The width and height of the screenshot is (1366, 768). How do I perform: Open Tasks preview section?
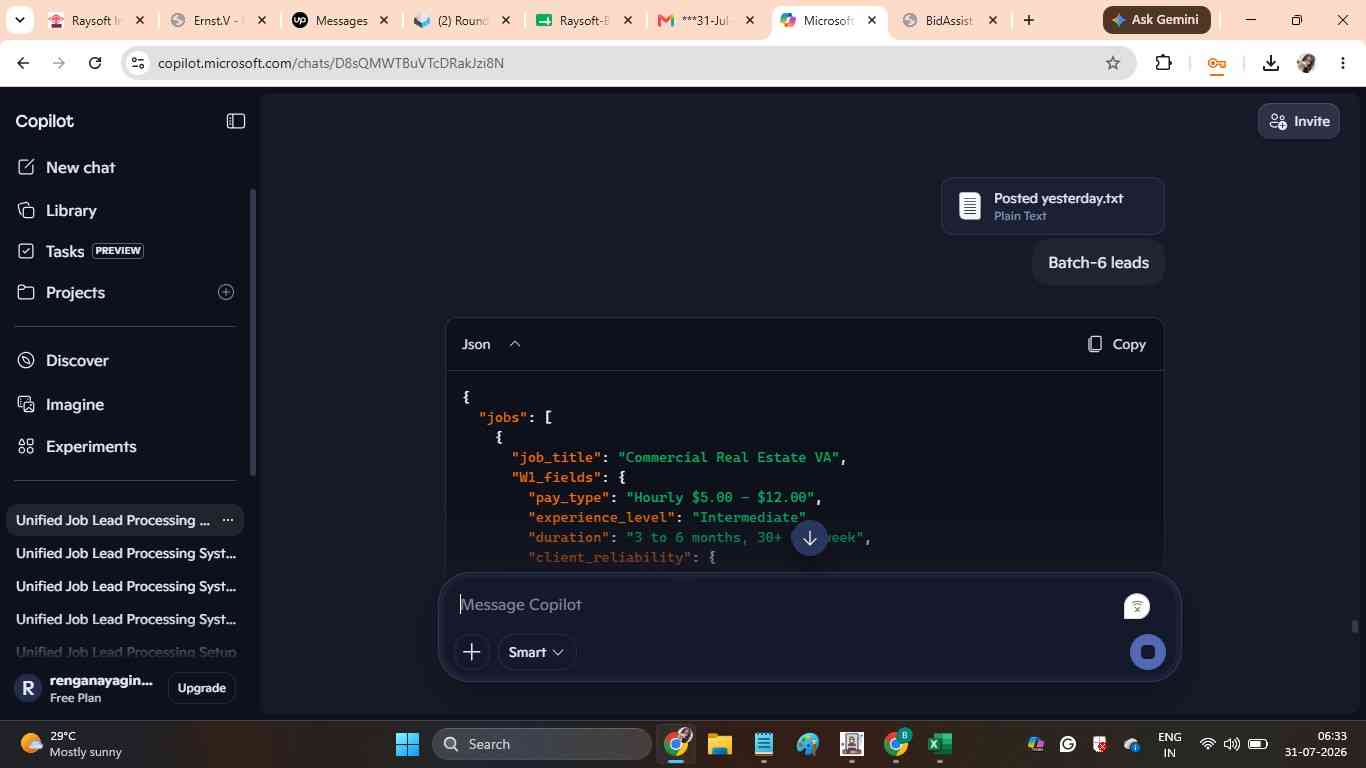click(80, 251)
